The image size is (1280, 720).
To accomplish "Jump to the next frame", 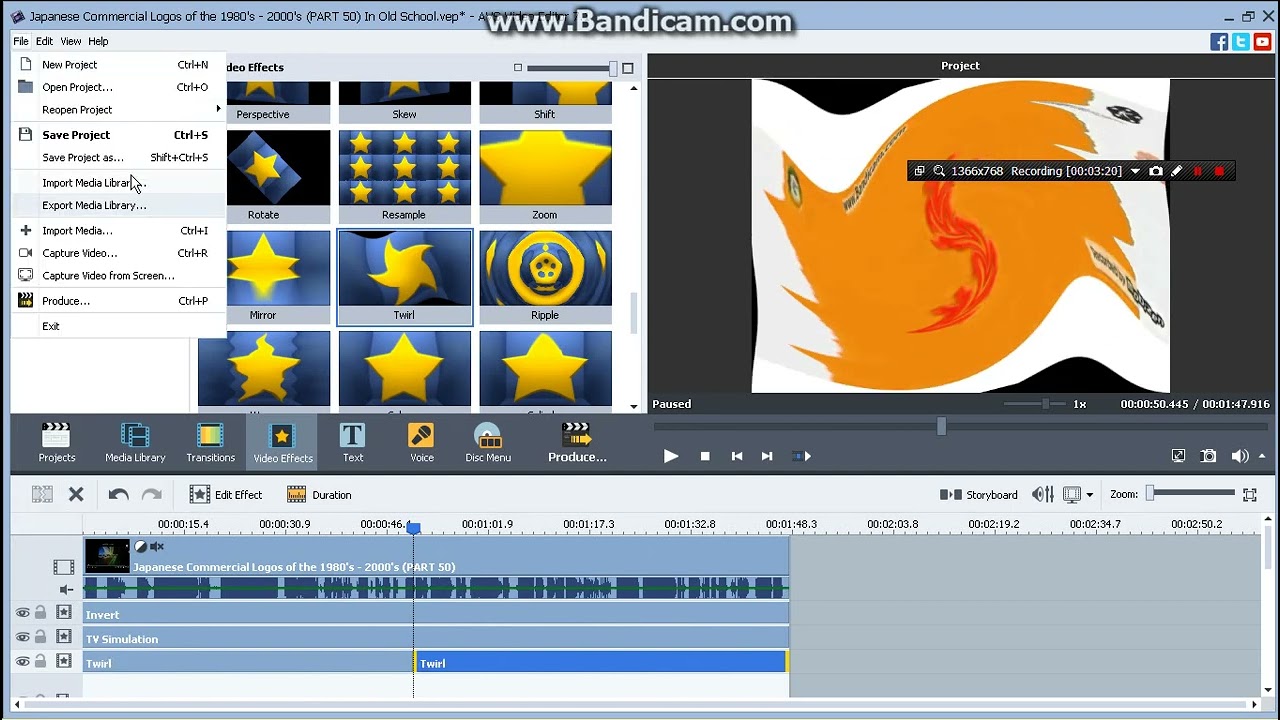I will coord(767,456).
